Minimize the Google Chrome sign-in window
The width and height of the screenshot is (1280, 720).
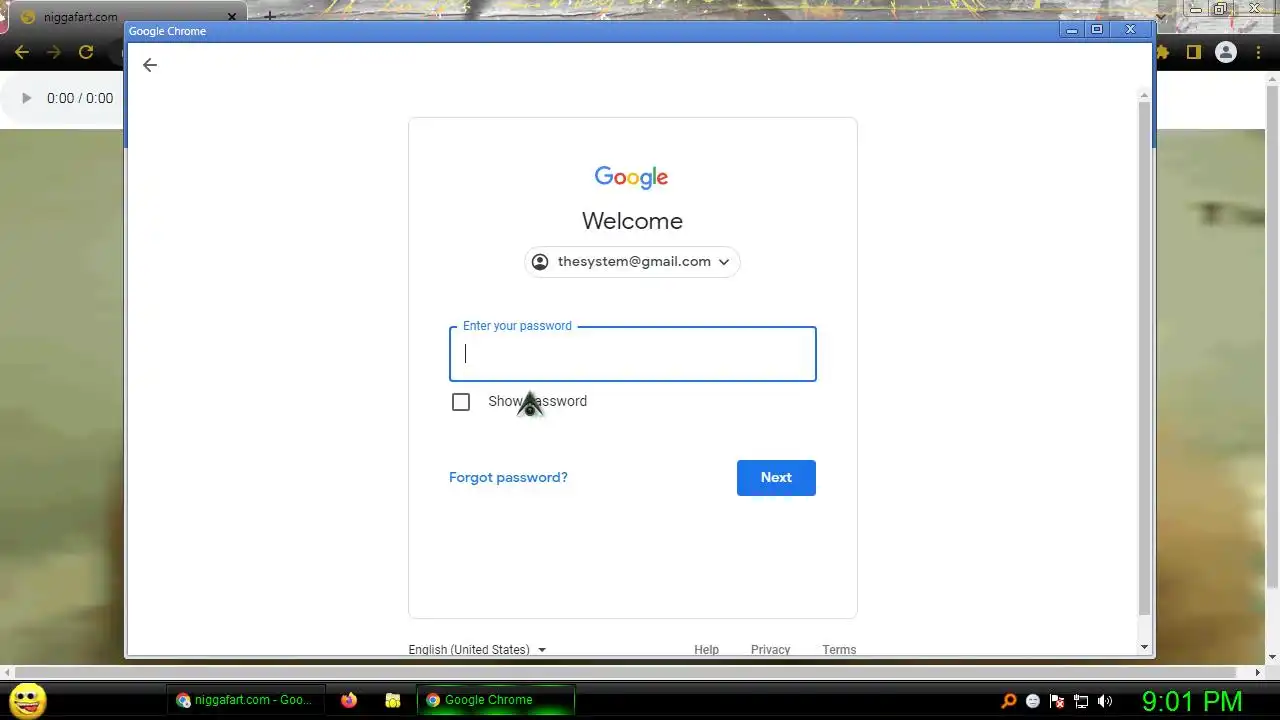pyautogui.click(x=1071, y=30)
